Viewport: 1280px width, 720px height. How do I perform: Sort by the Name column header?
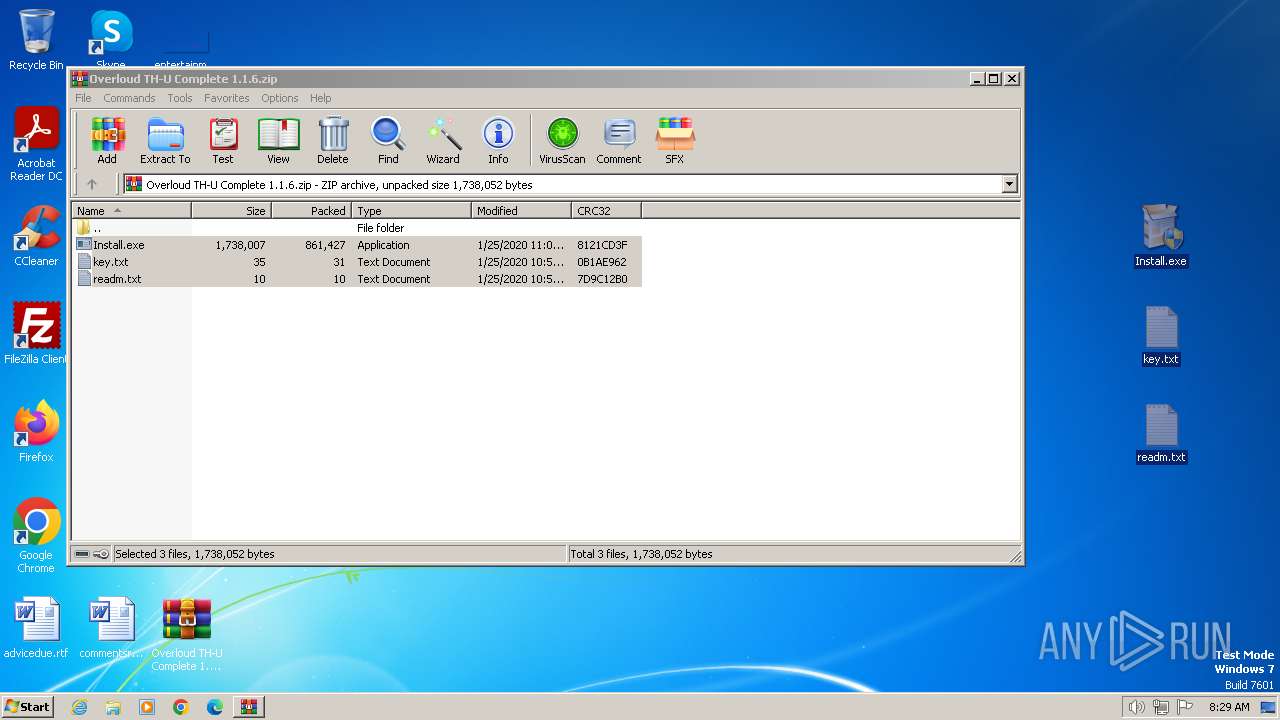click(131, 211)
